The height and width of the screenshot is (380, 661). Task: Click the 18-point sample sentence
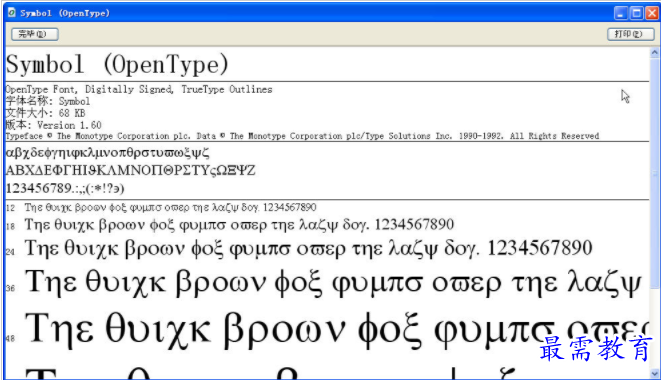coord(239,224)
